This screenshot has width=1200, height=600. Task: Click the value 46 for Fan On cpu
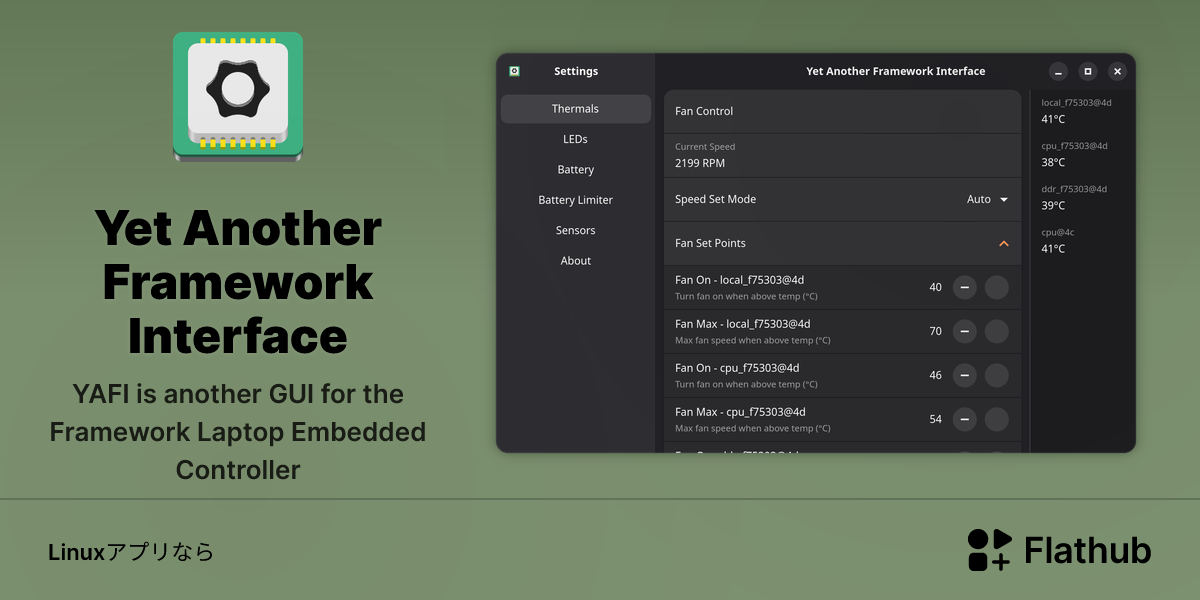click(x=936, y=376)
